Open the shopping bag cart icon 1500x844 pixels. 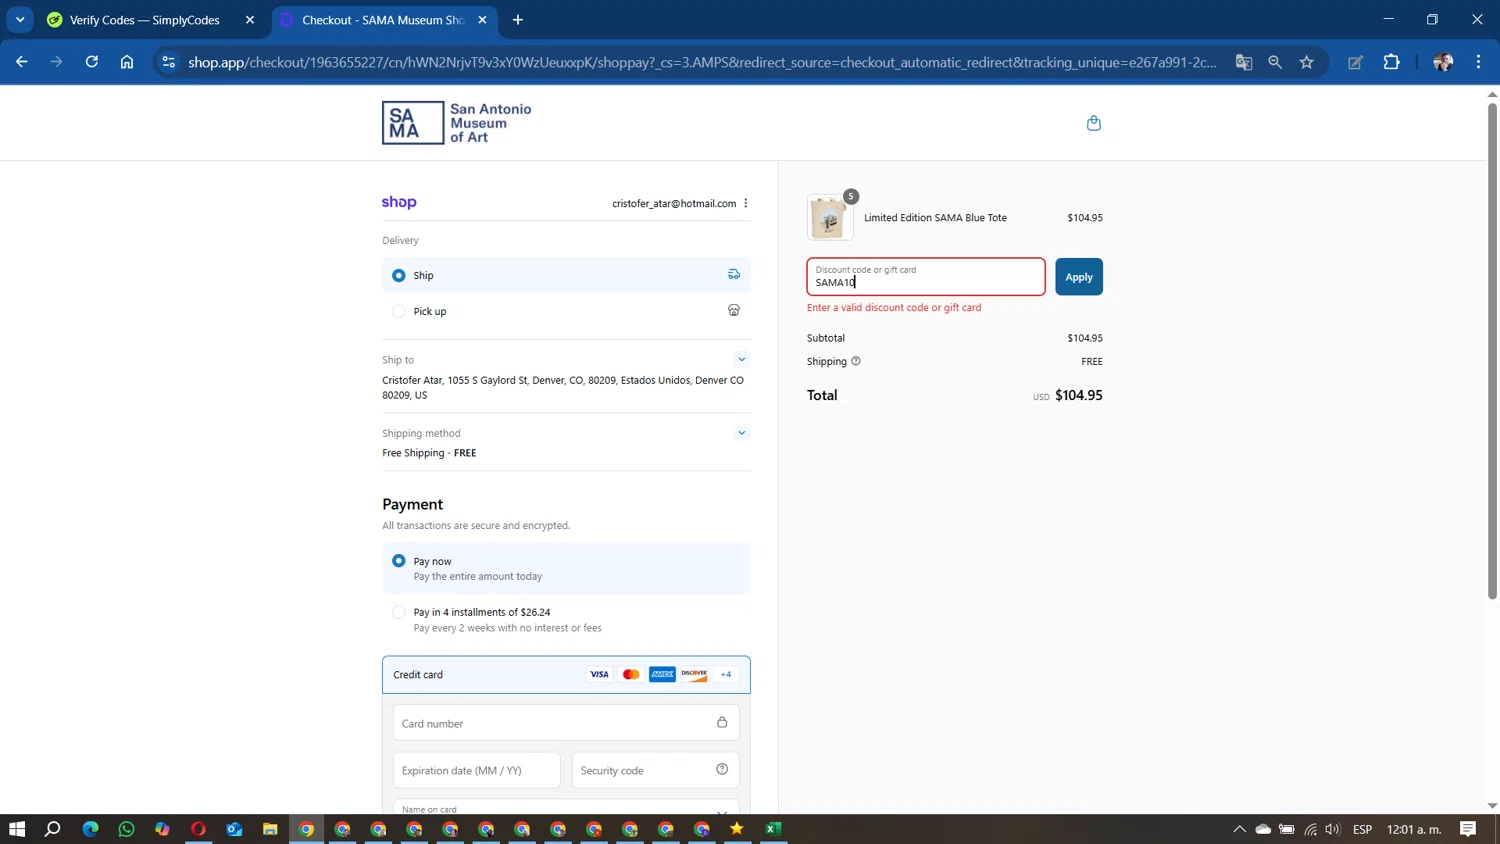click(x=1093, y=123)
